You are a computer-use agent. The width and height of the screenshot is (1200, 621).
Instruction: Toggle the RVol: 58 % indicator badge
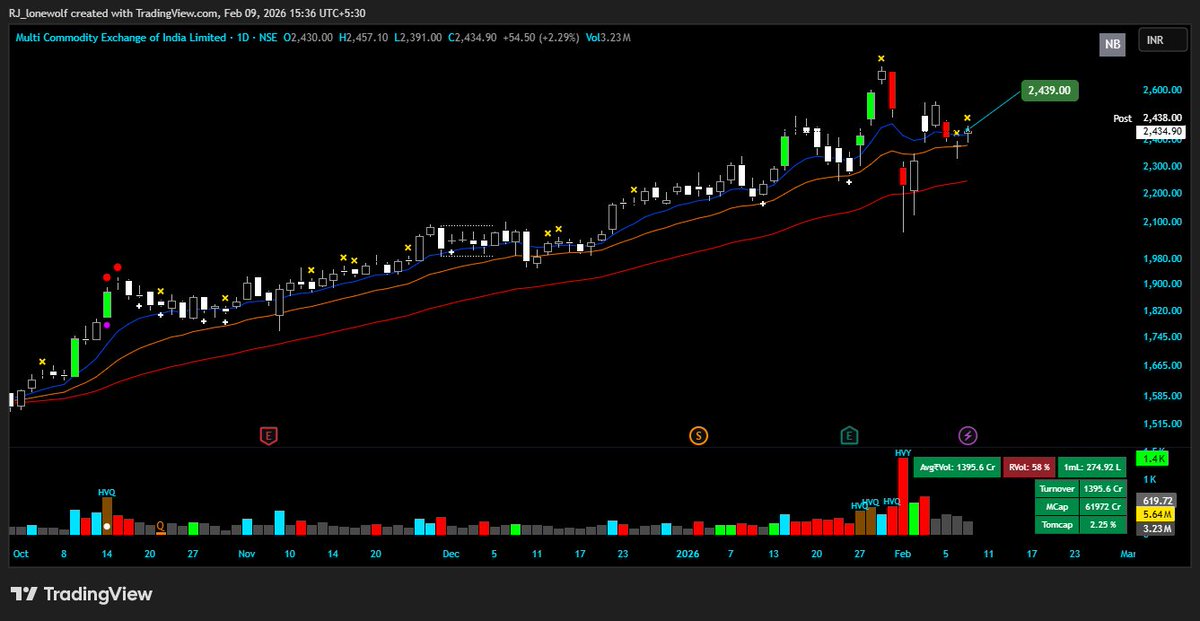(x=1031, y=466)
